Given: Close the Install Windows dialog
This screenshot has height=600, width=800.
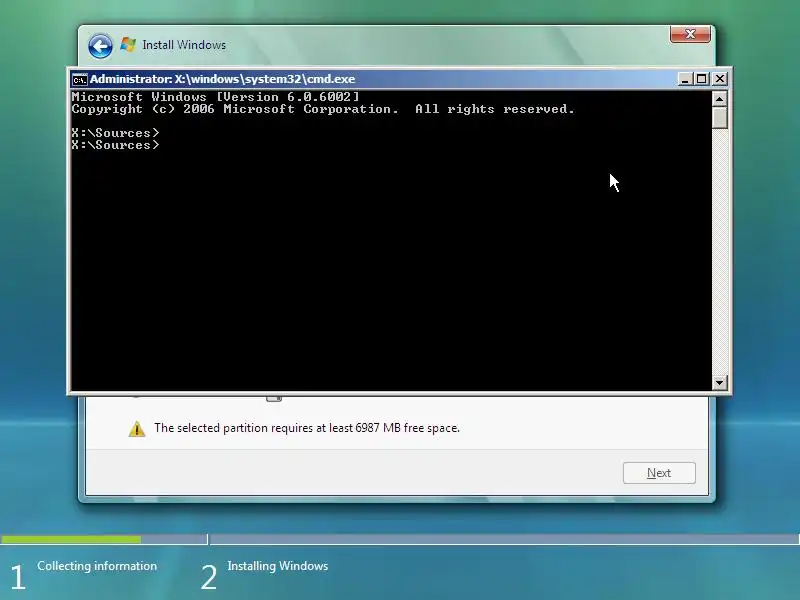Looking at the screenshot, I should tap(690, 34).
